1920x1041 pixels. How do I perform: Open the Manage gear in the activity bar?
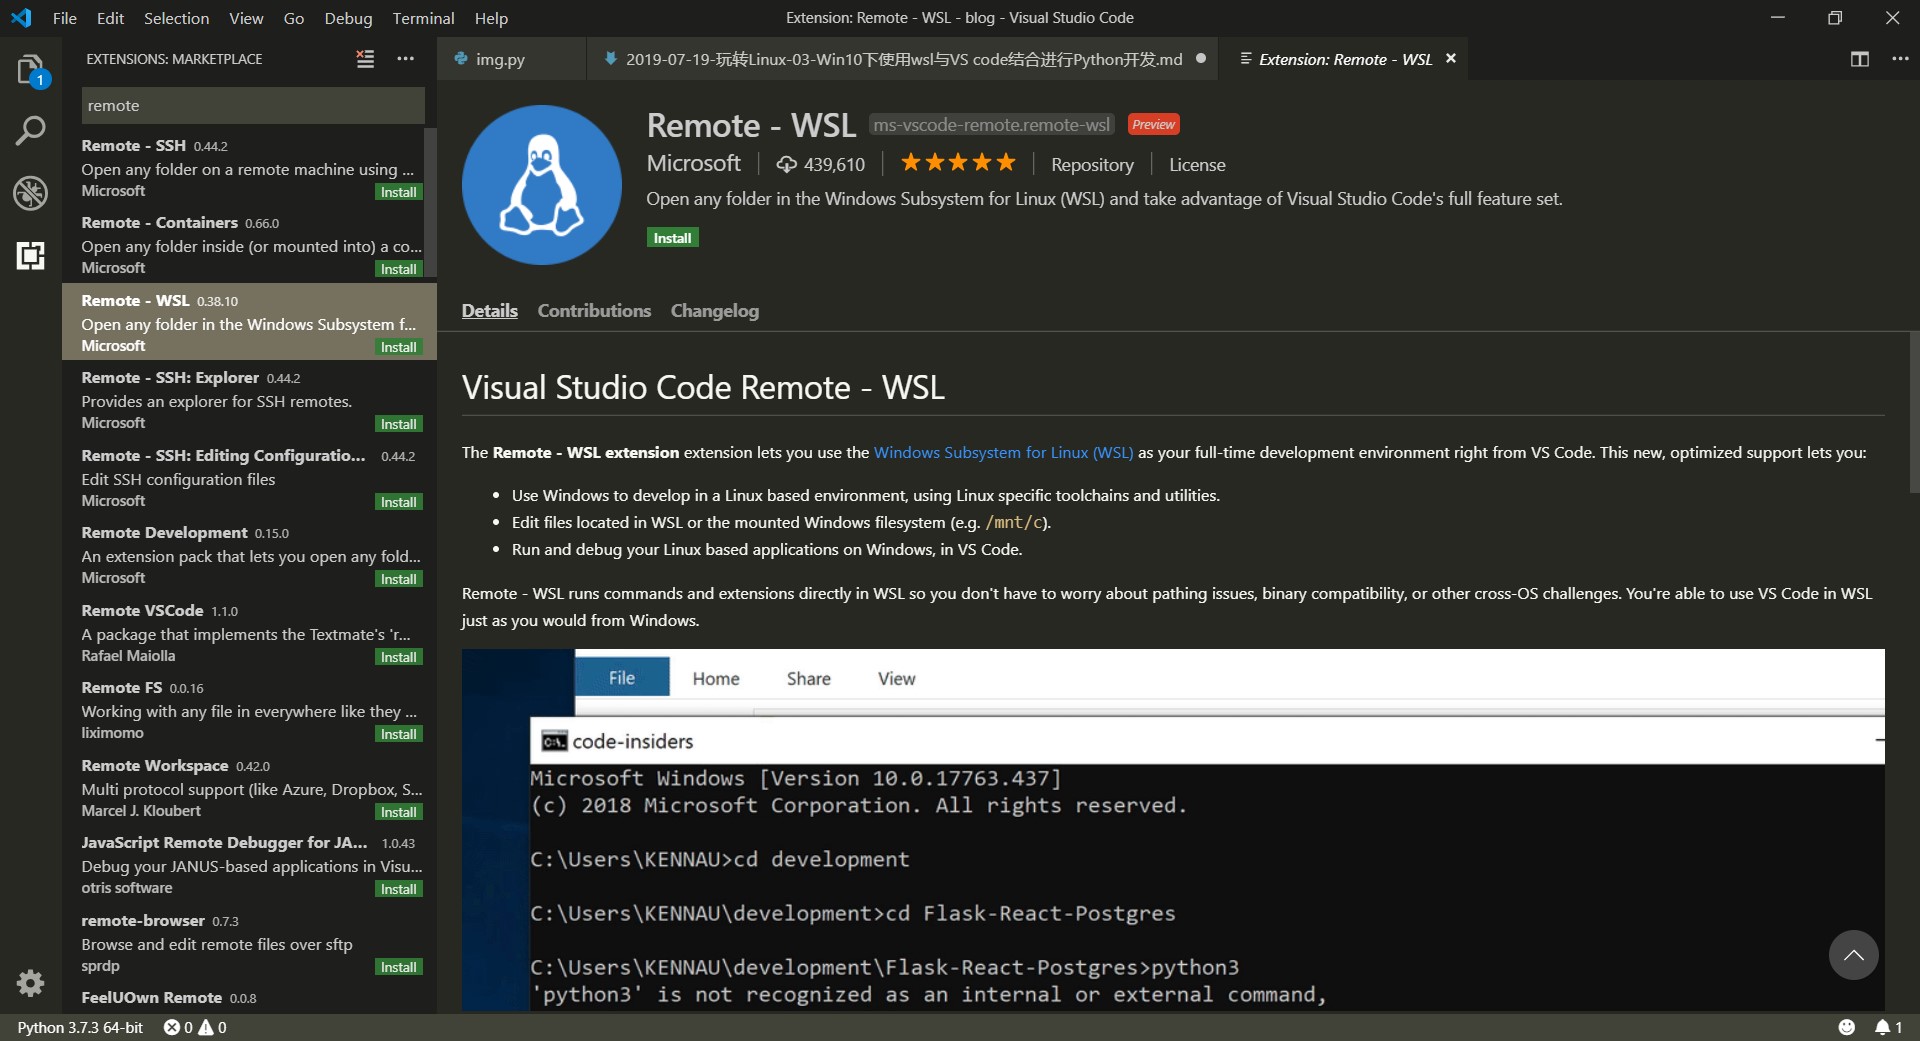coord(30,983)
